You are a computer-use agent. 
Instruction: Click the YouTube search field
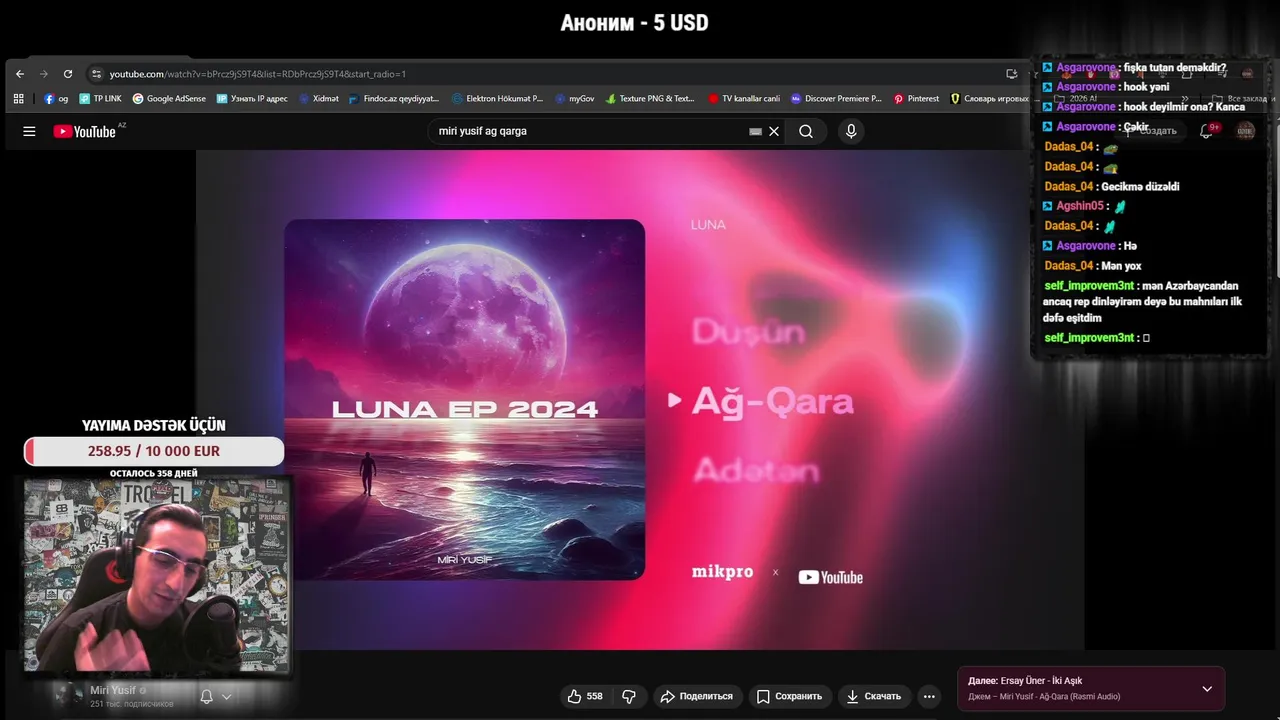[x=590, y=131]
